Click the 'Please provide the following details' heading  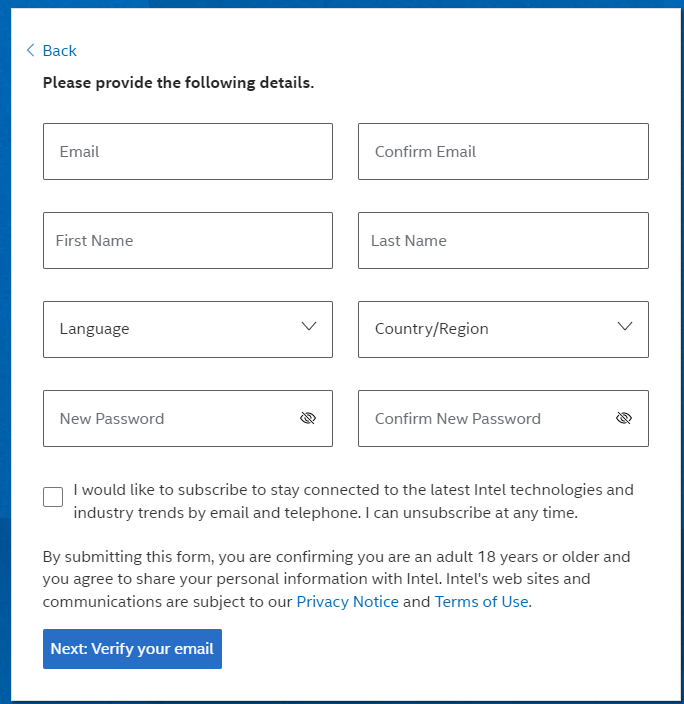178,83
